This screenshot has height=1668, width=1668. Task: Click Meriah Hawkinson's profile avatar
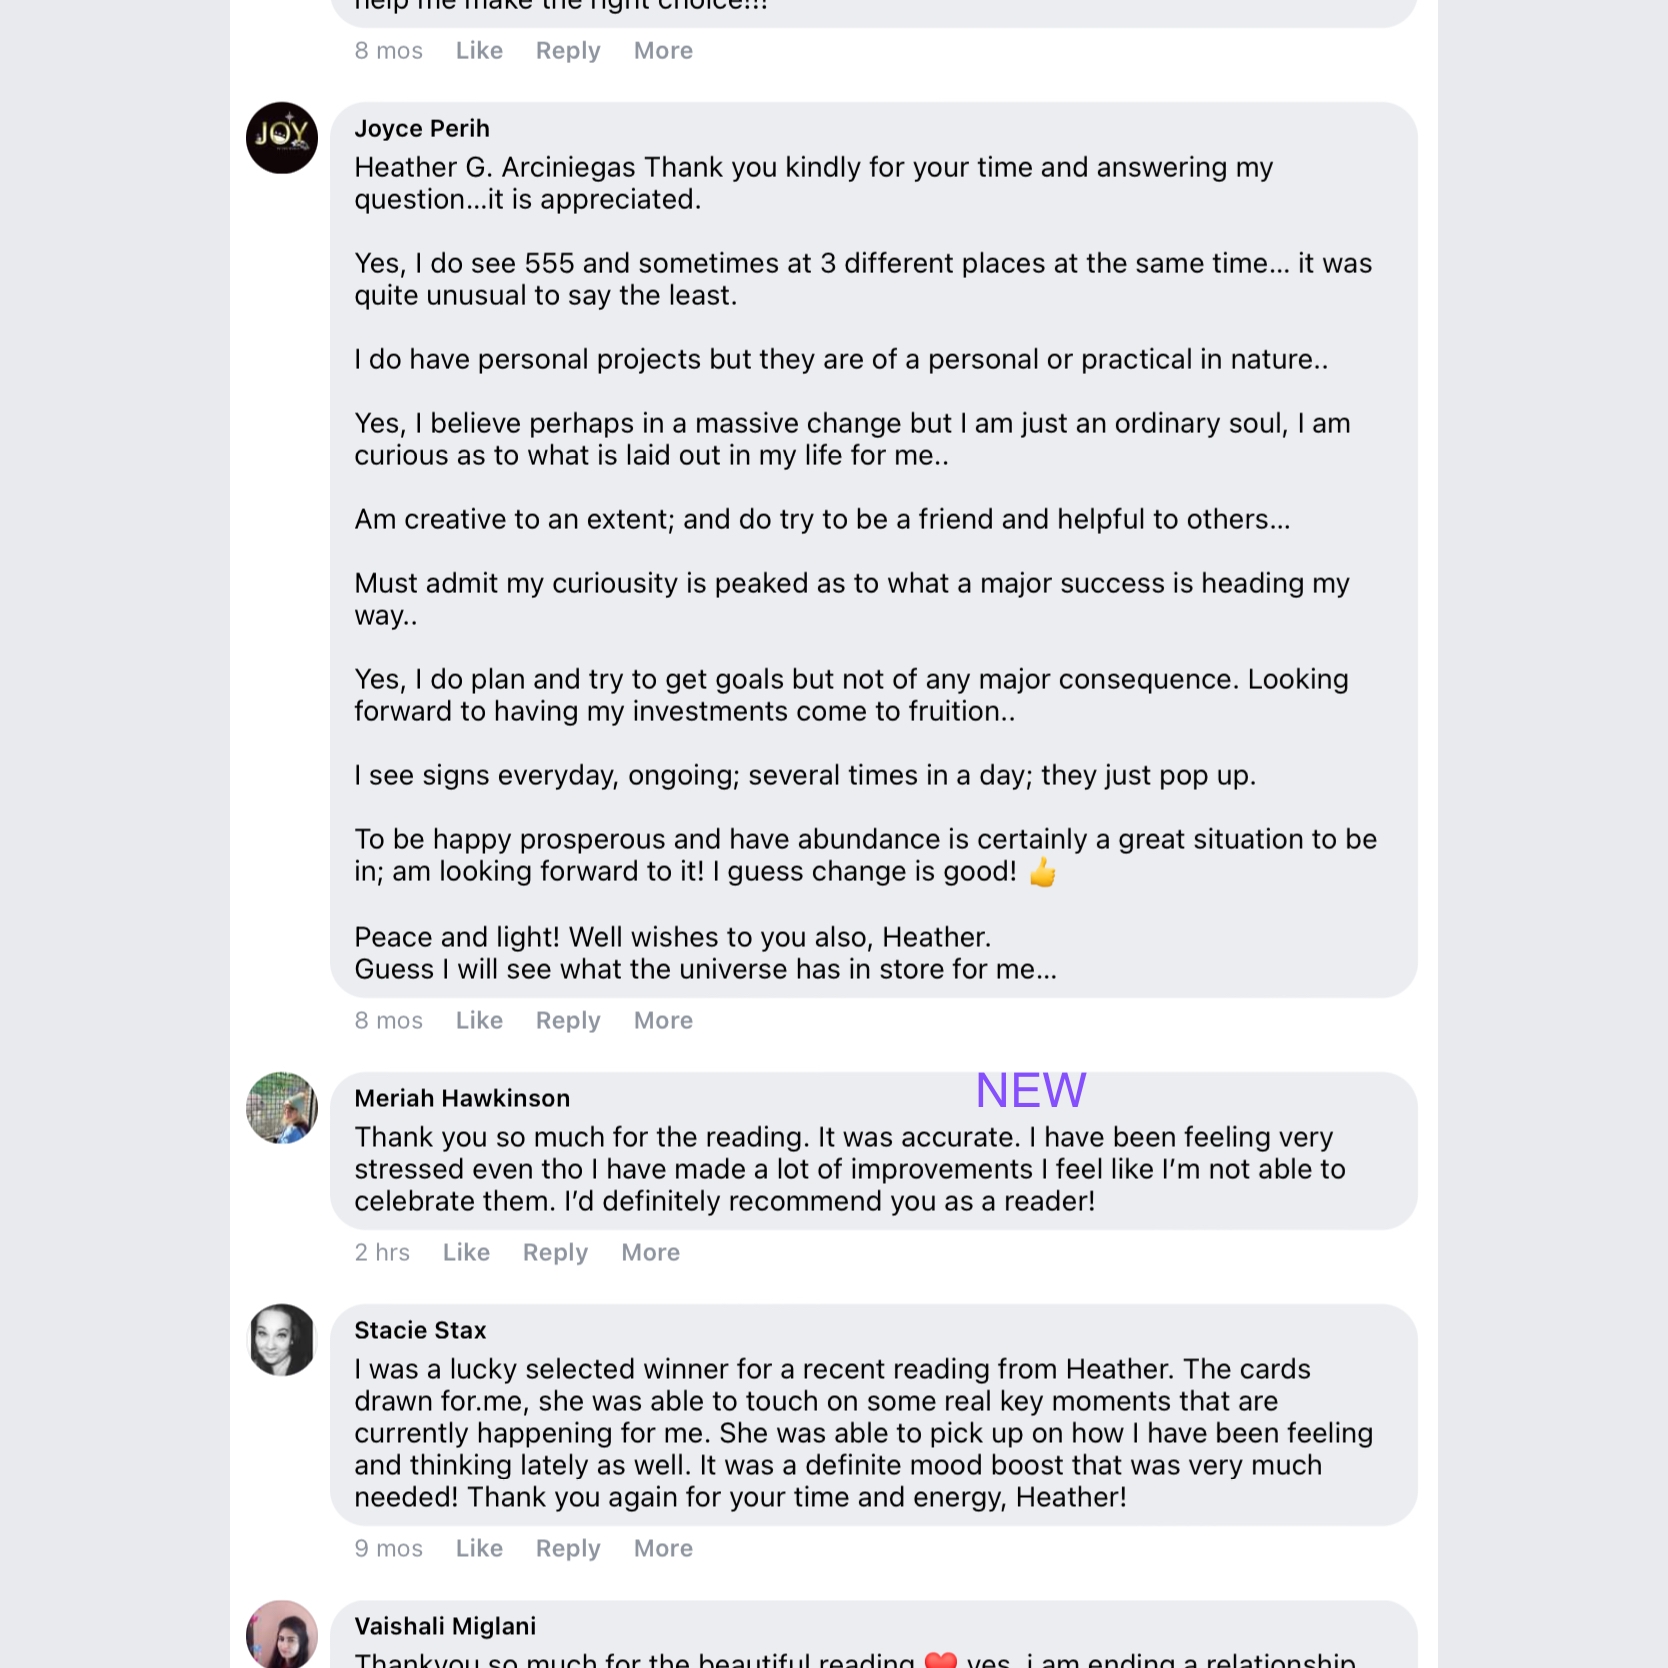(x=282, y=1108)
